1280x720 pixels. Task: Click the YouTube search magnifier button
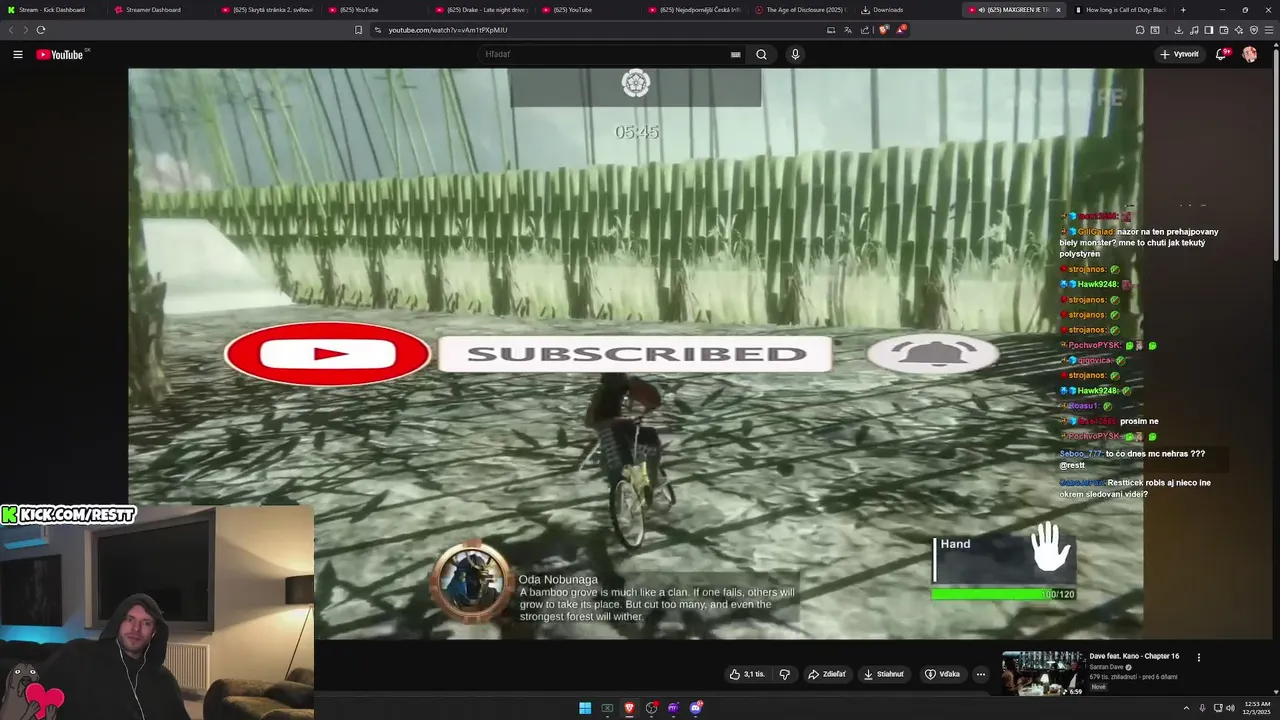click(x=761, y=54)
